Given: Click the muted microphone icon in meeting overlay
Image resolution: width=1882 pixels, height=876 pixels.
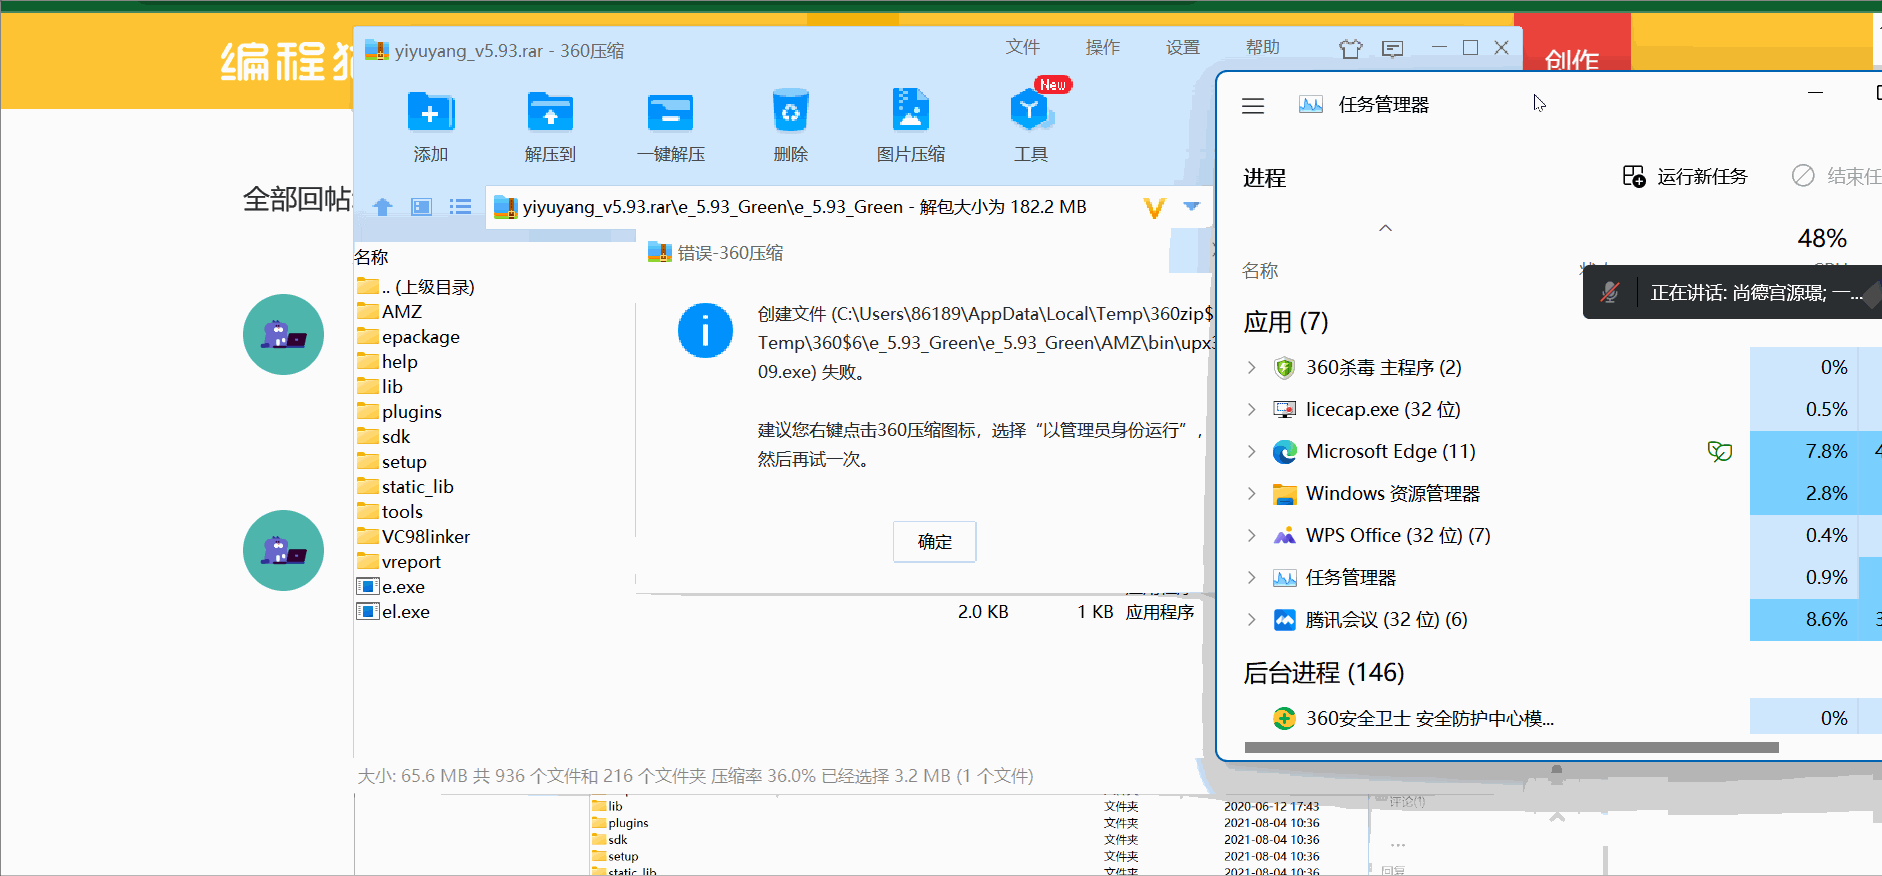Looking at the screenshot, I should point(1610,293).
